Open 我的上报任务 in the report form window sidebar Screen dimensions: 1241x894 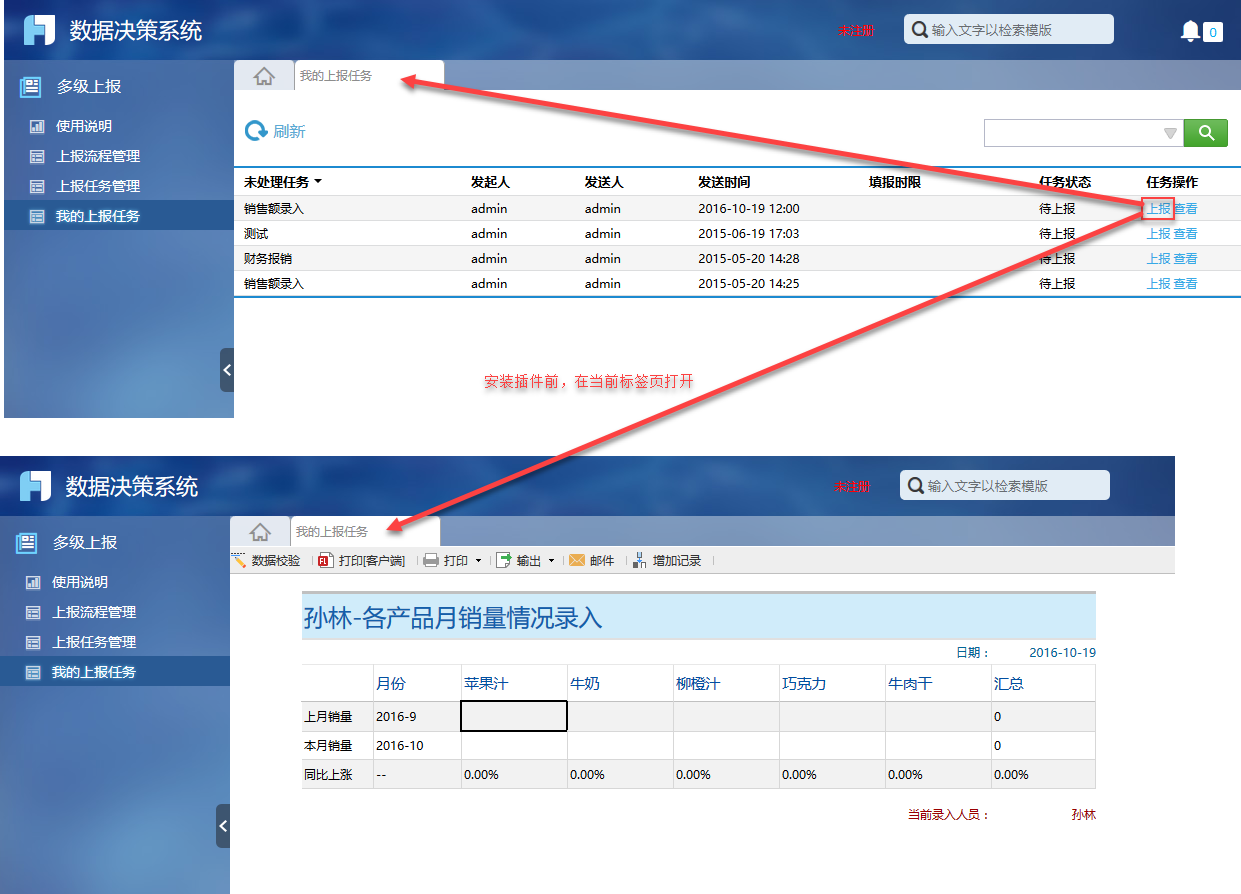(94, 672)
